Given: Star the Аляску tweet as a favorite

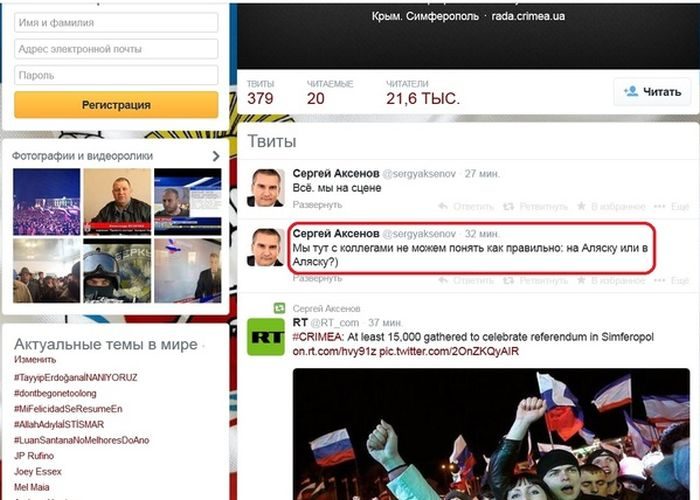Looking at the screenshot, I should pos(611,280).
